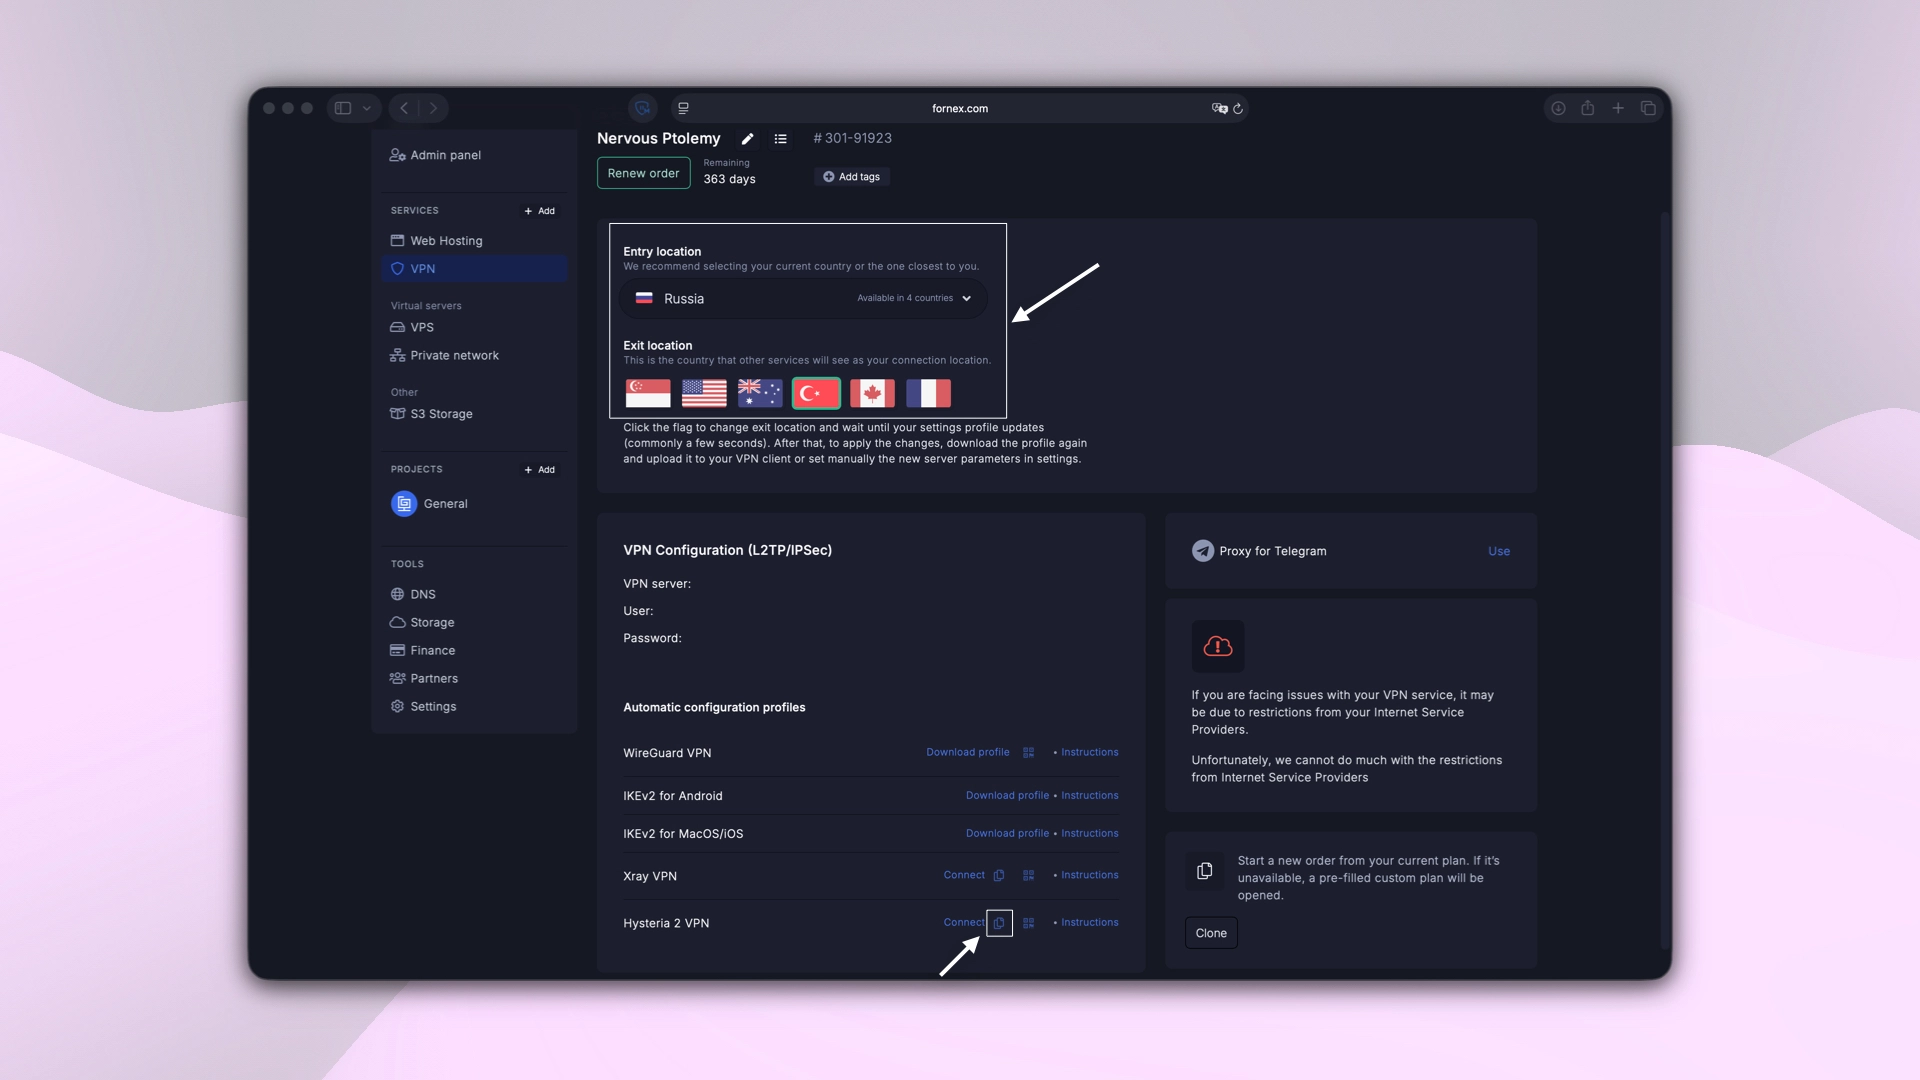Open Settings from the Tools section

(x=433, y=706)
